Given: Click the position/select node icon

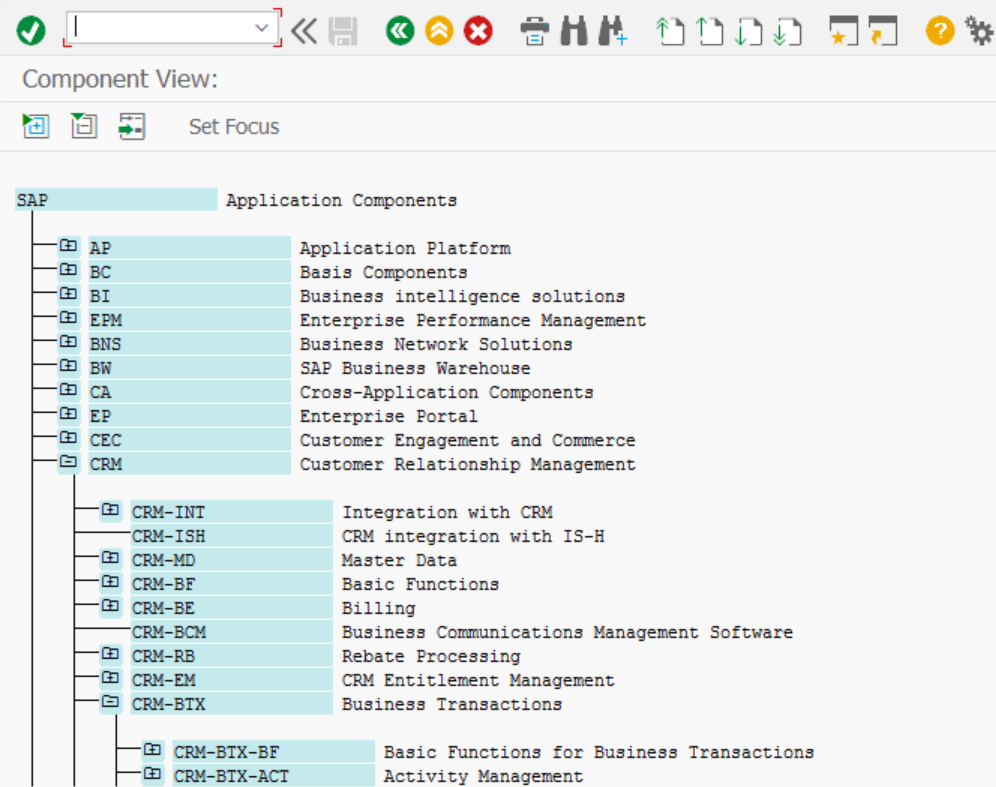Looking at the screenshot, I should coord(131,126).
